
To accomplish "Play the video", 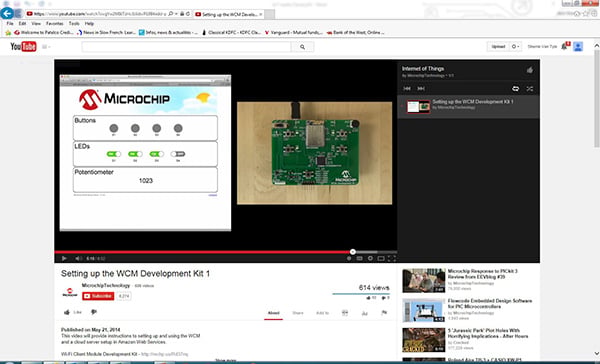I will [x=64, y=258].
